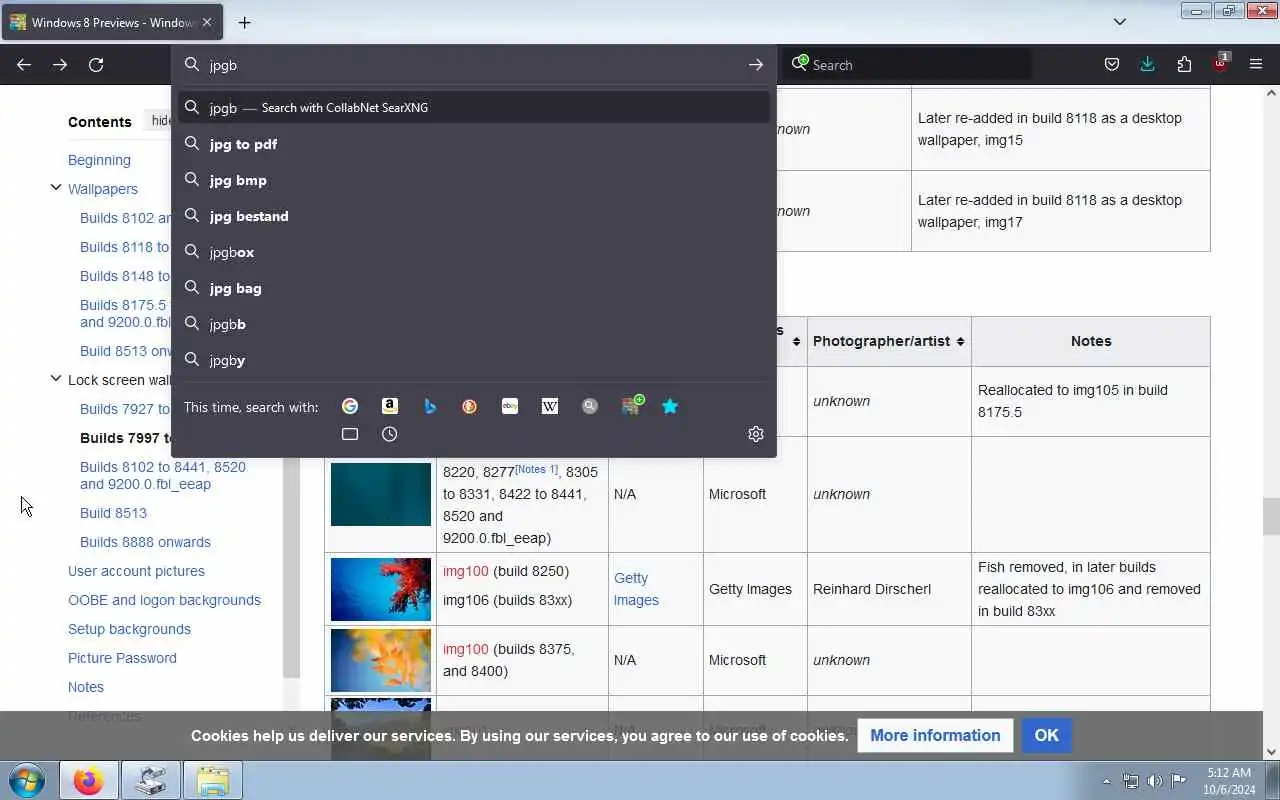Click the volume icon in the system tray
The width and height of the screenshot is (1280, 800).
coord(1154,781)
